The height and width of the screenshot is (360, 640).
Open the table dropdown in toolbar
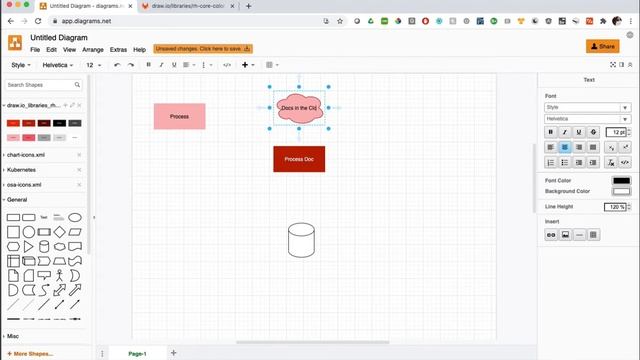click(272, 65)
